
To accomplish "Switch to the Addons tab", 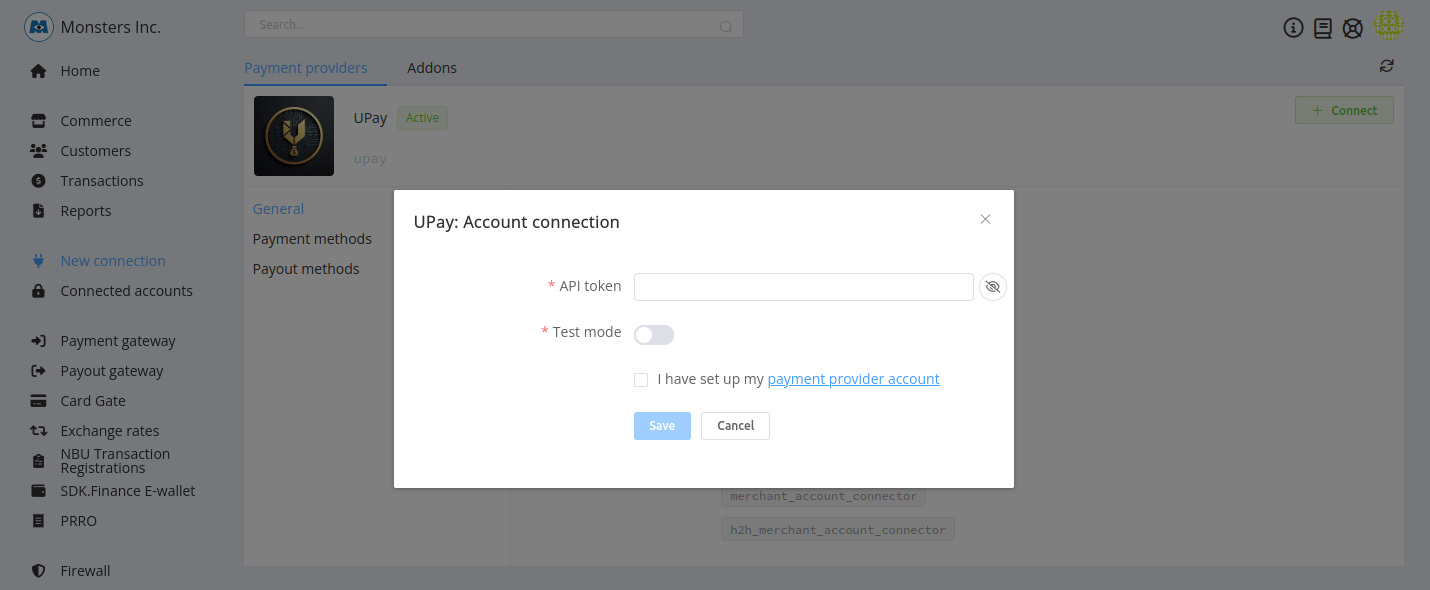I will click(x=432, y=68).
